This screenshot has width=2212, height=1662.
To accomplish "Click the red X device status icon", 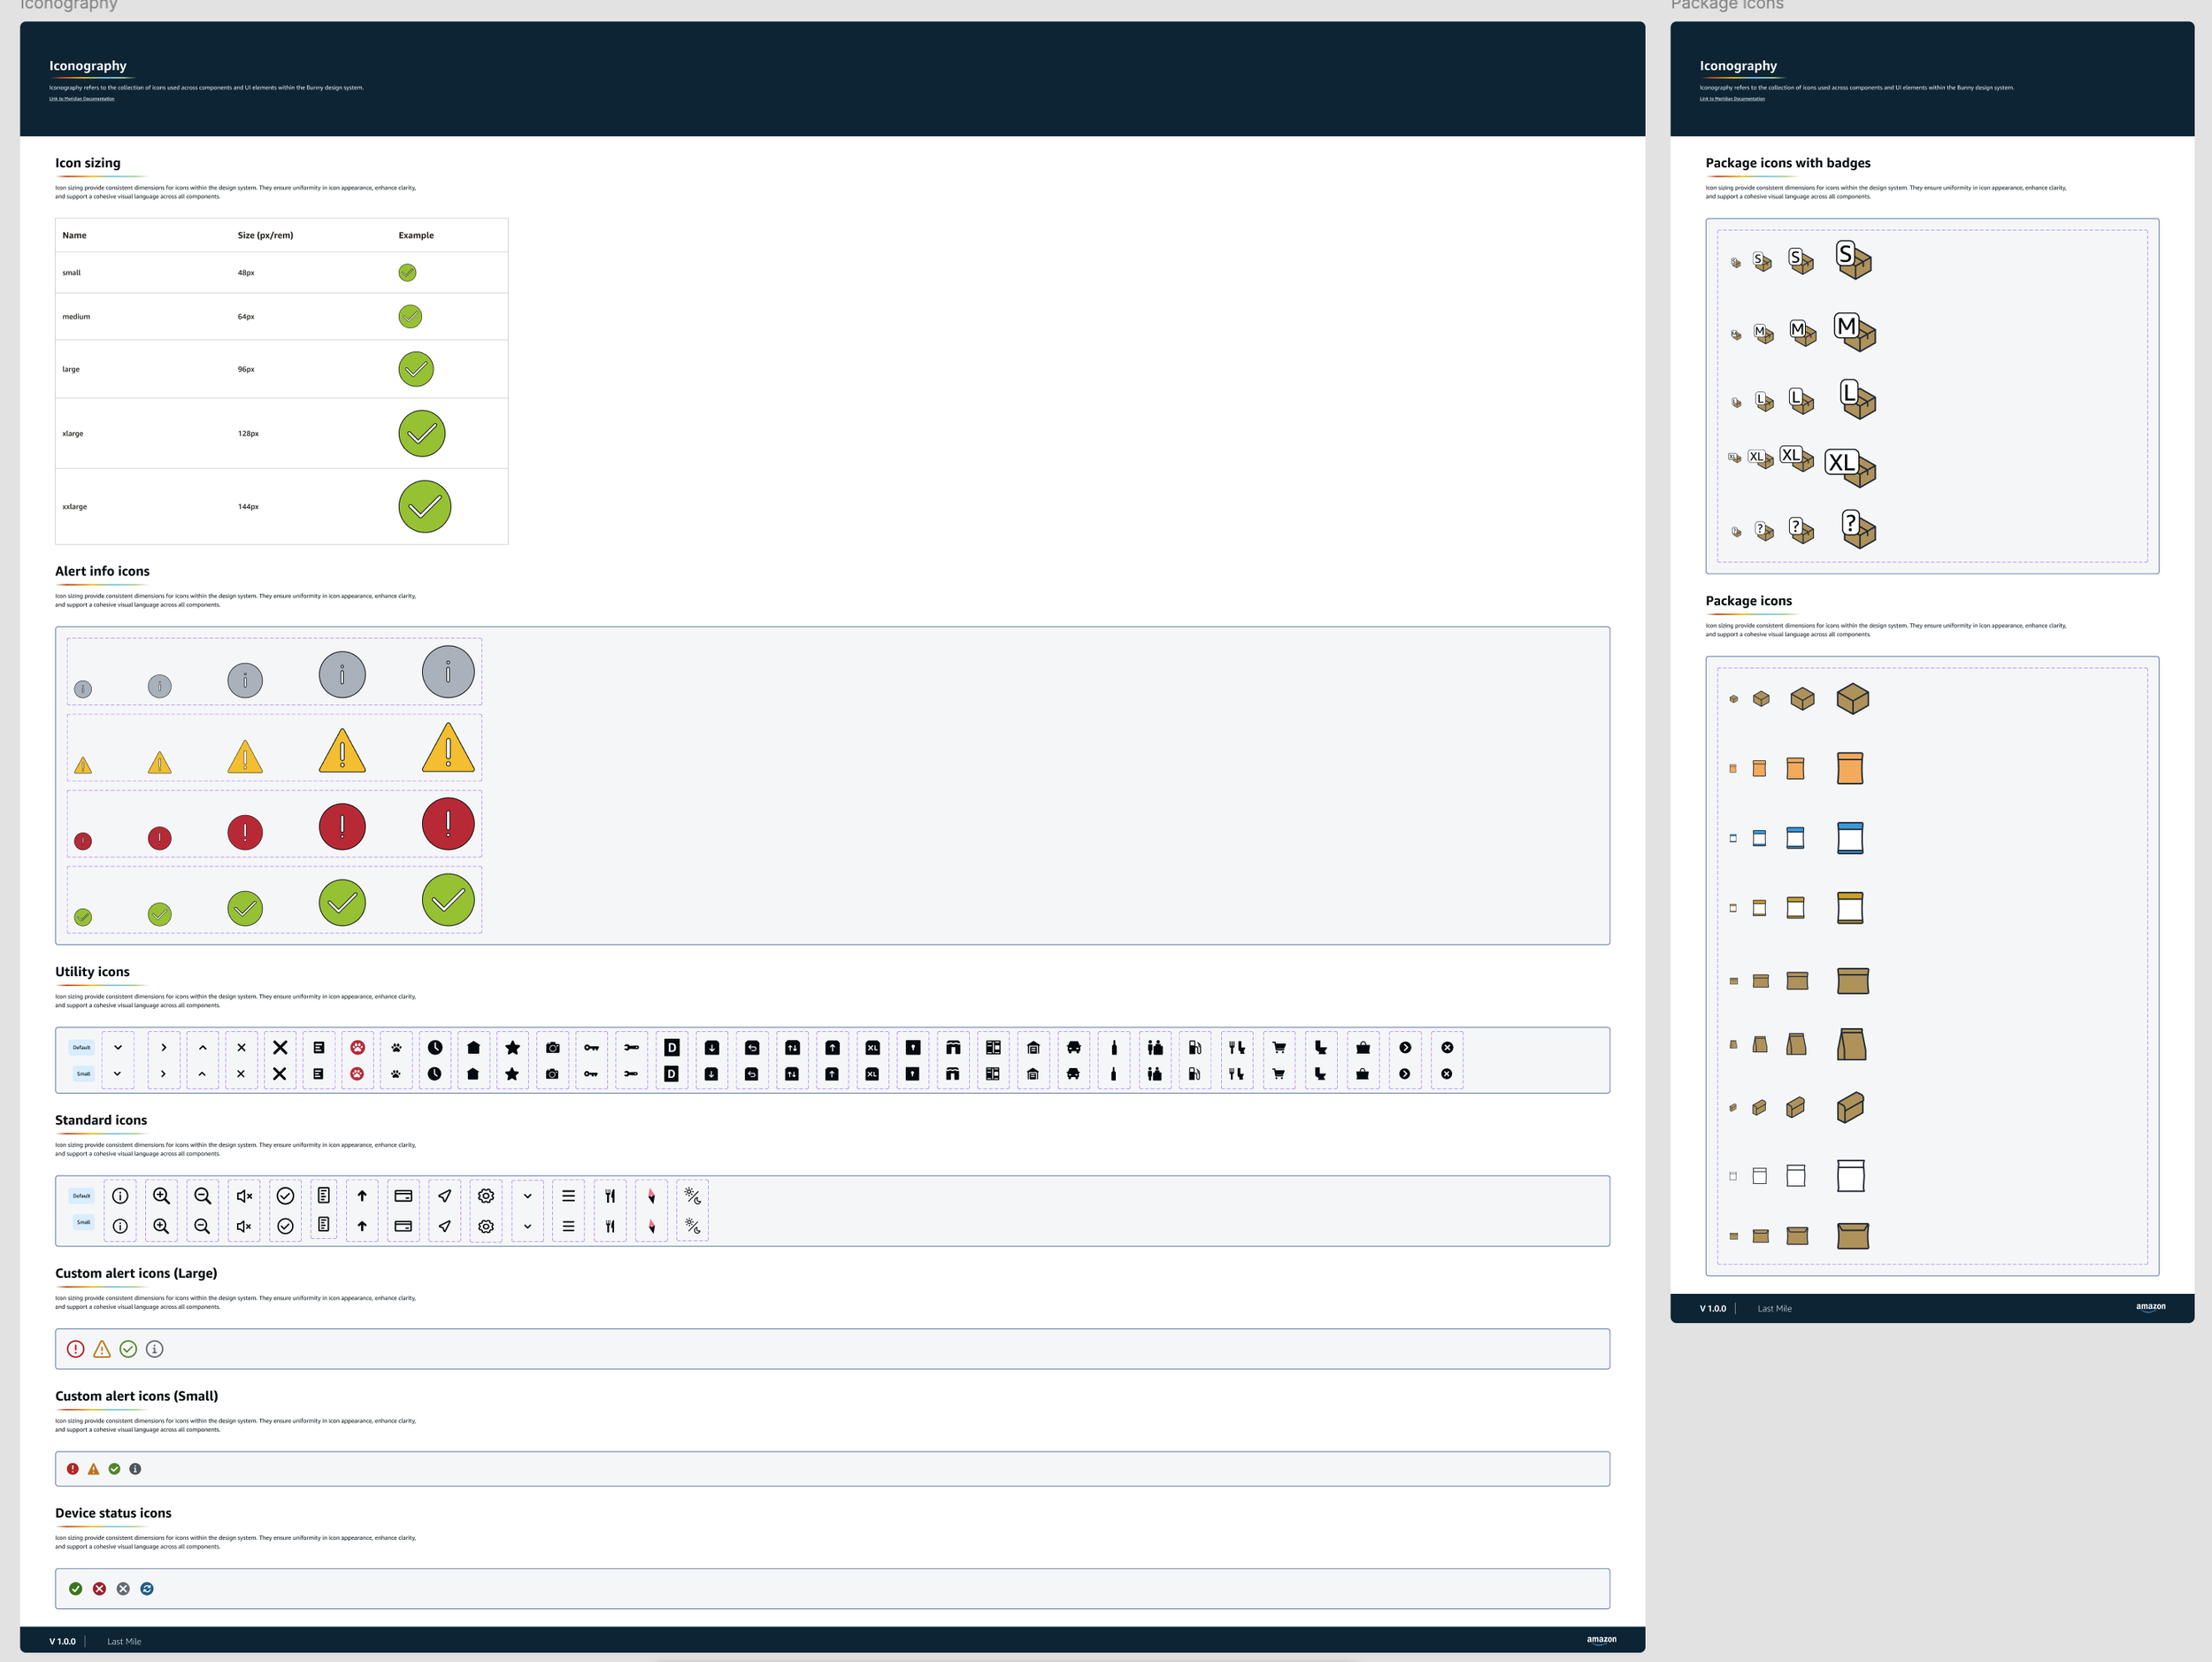I will [x=99, y=1589].
